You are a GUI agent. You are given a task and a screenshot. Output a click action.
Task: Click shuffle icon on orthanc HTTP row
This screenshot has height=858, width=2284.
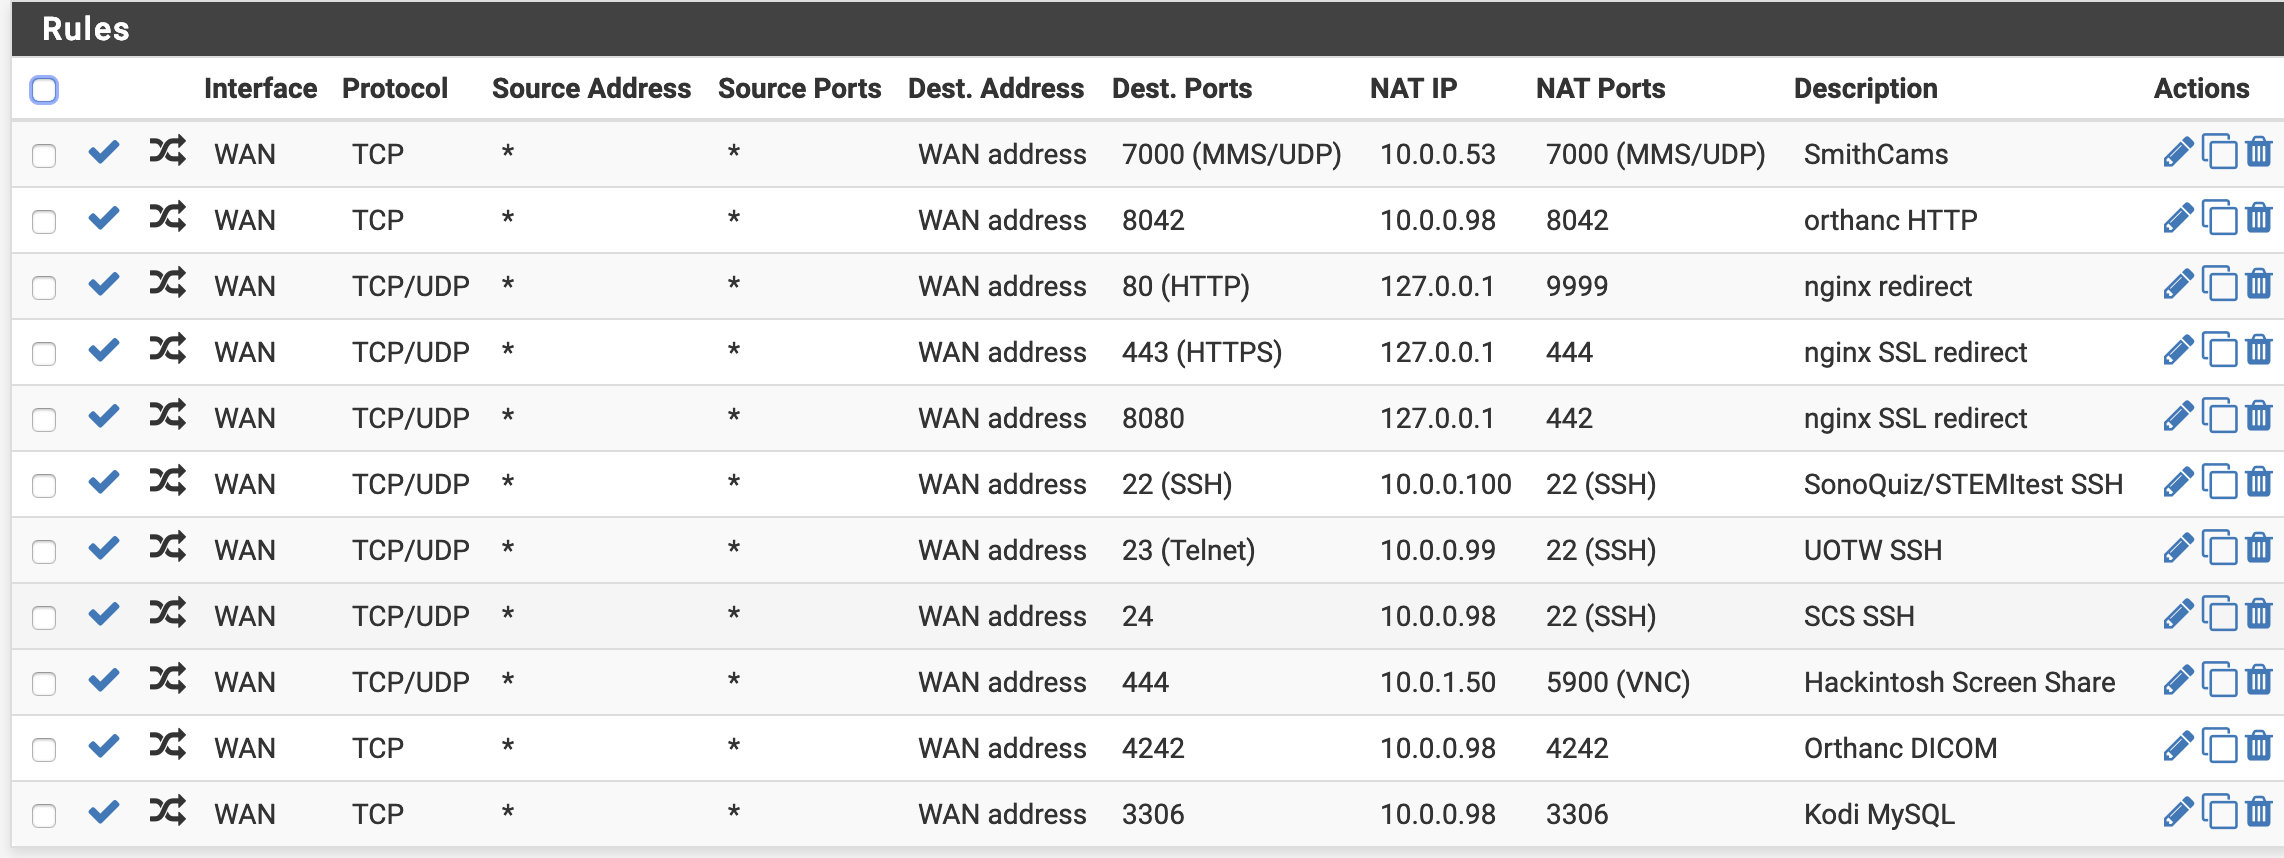[167, 218]
